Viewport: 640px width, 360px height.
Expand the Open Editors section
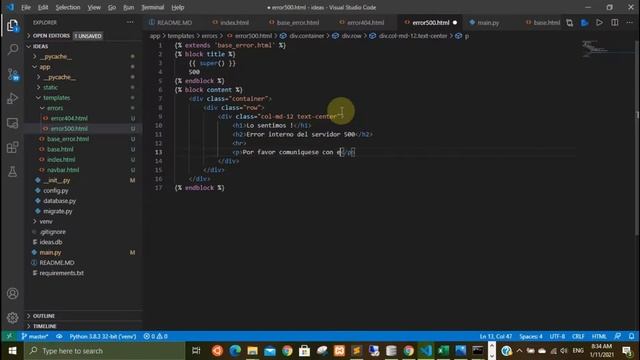coord(51,36)
